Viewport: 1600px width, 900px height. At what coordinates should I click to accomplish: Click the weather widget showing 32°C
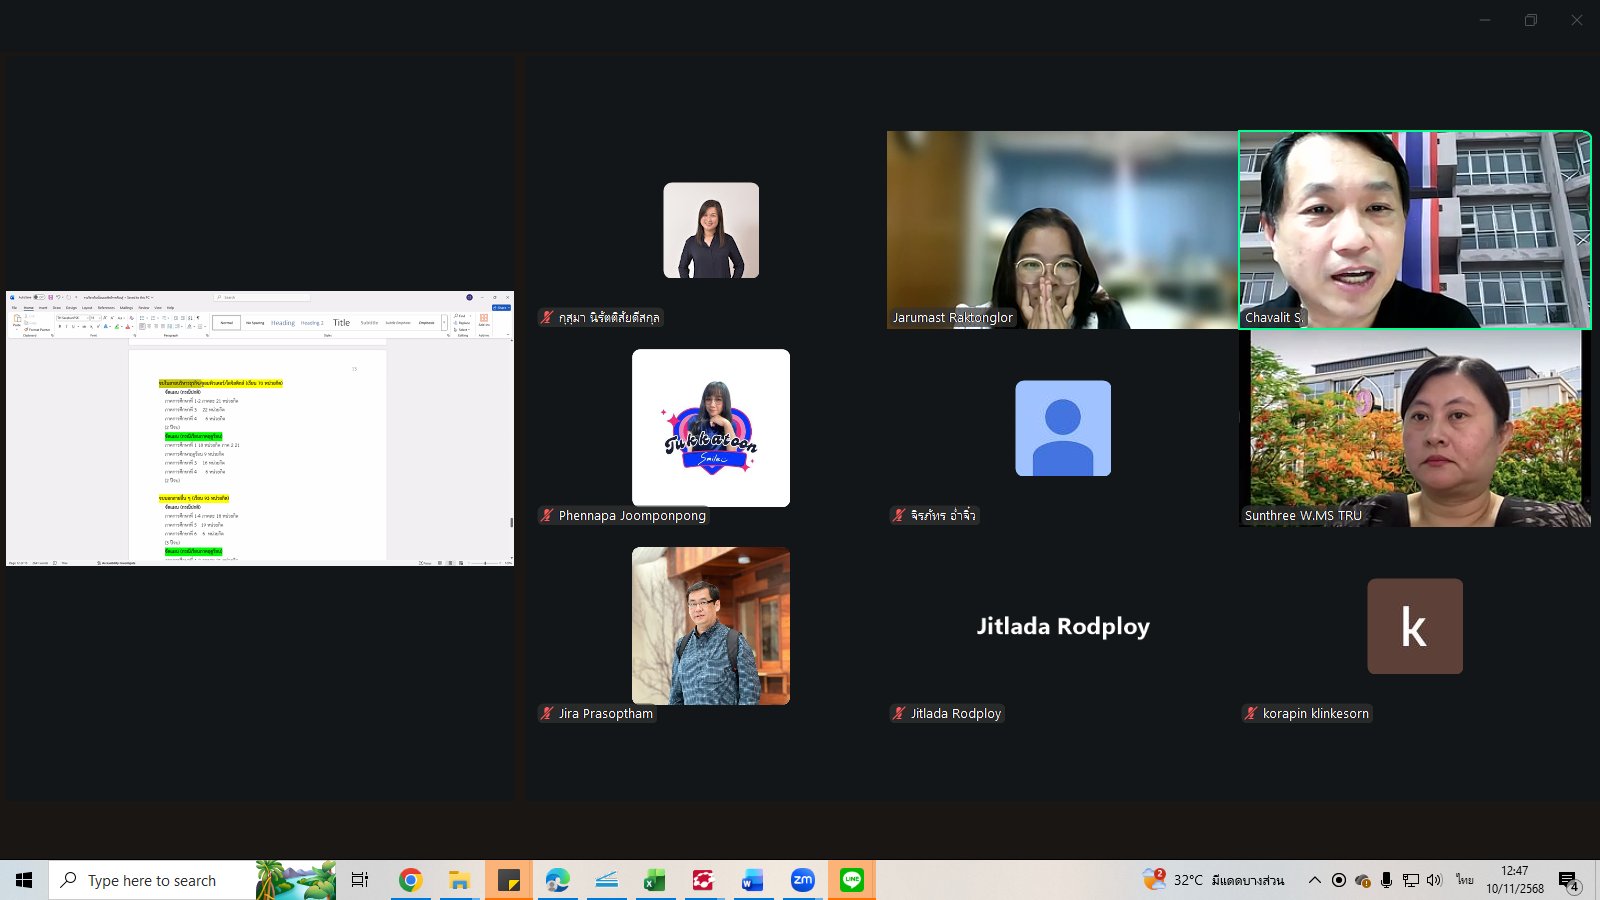click(x=1214, y=880)
